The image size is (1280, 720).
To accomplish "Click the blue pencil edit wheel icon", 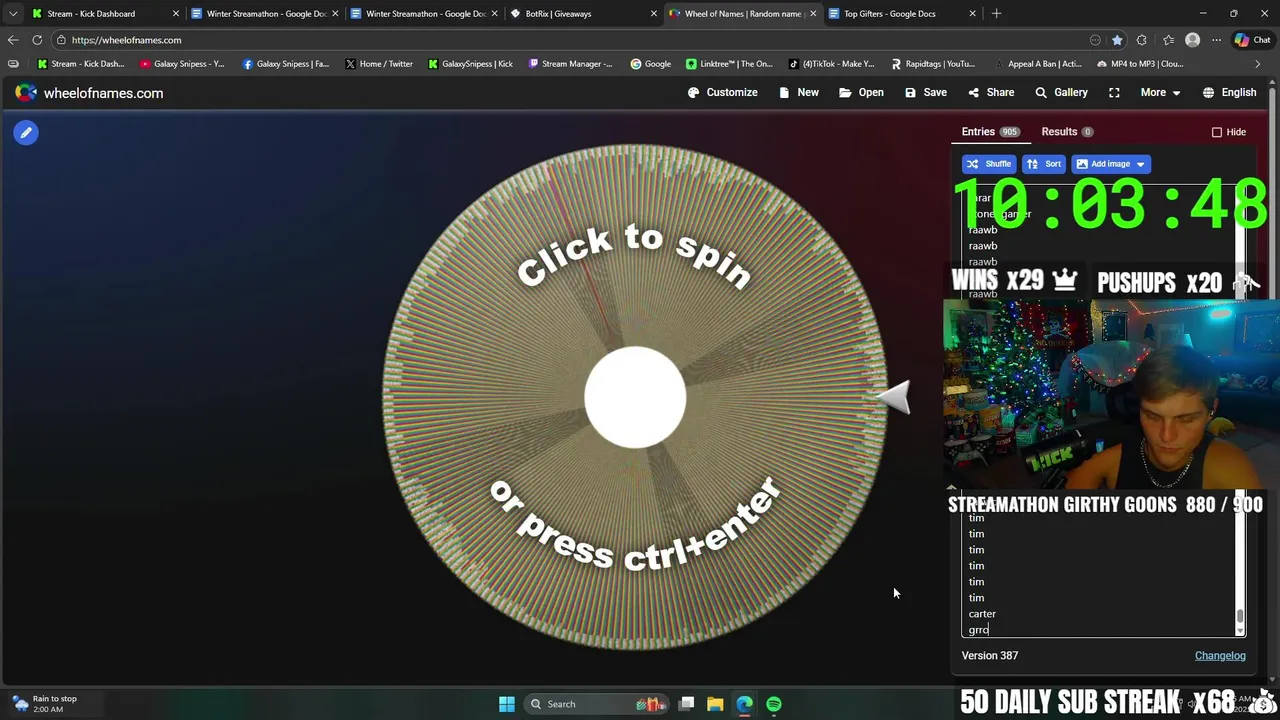I will pos(26,132).
